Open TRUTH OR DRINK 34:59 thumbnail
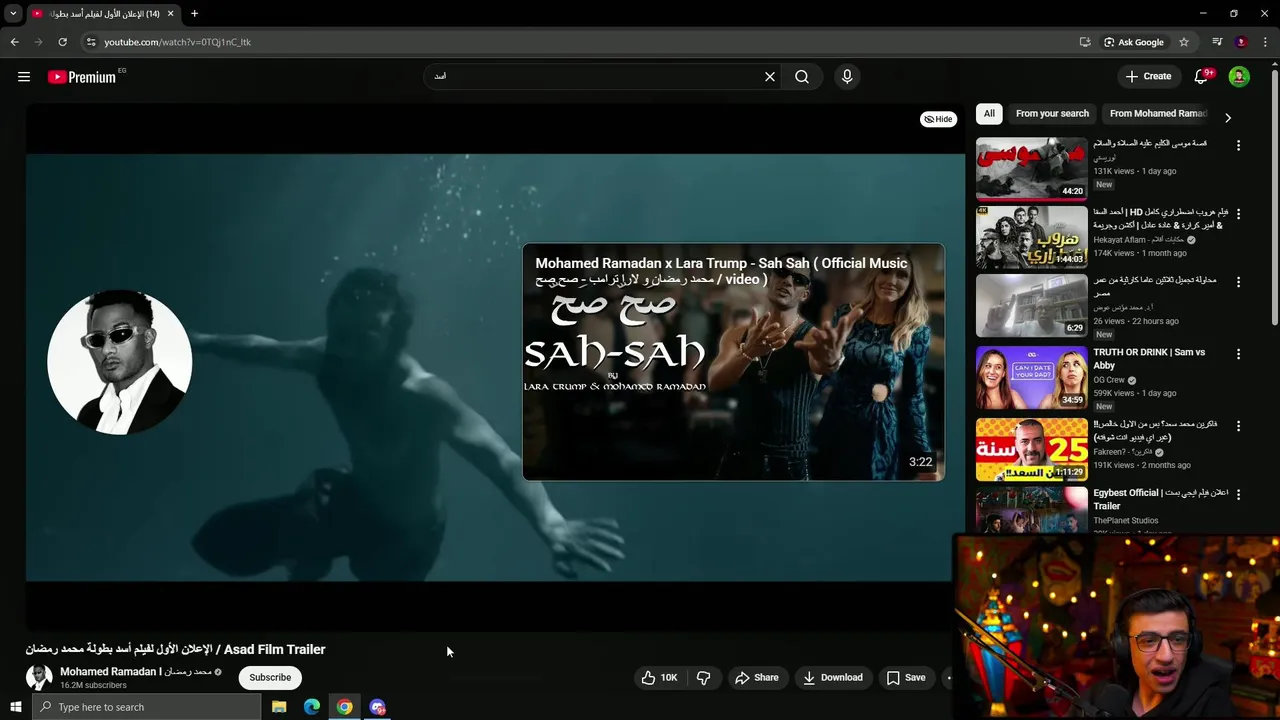Image resolution: width=1280 pixels, height=720 pixels. 1031,378
